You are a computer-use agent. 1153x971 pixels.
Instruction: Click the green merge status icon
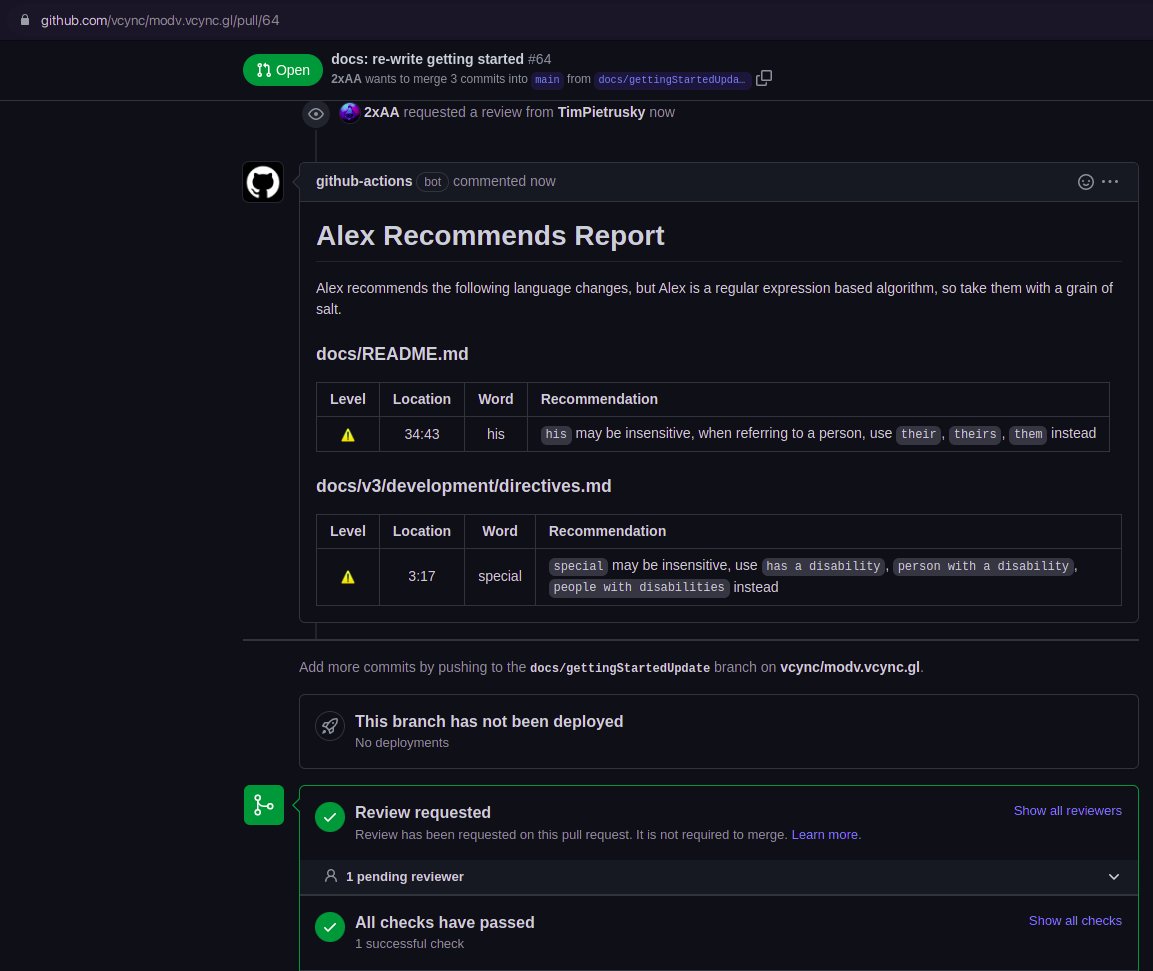coord(264,805)
